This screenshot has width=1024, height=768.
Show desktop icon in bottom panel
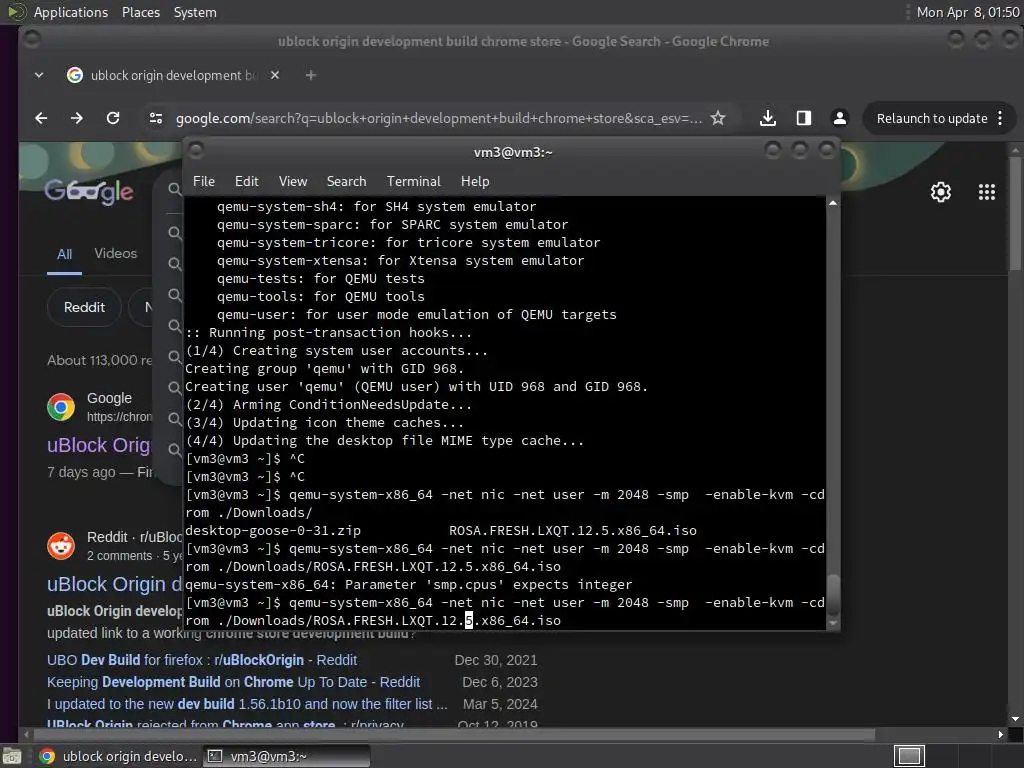(12, 756)
